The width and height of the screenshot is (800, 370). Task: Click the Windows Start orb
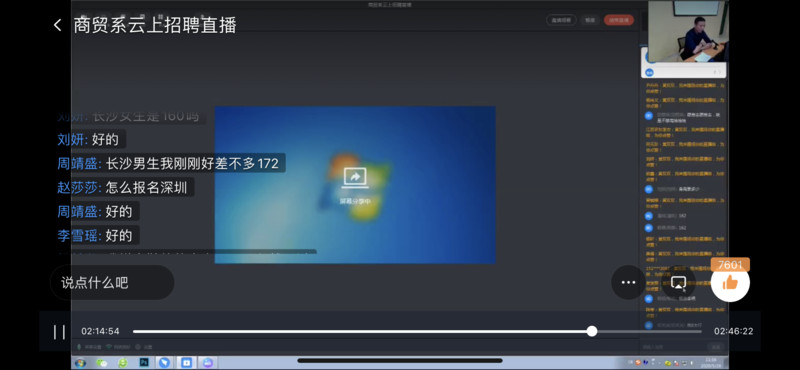pos(80,363)
